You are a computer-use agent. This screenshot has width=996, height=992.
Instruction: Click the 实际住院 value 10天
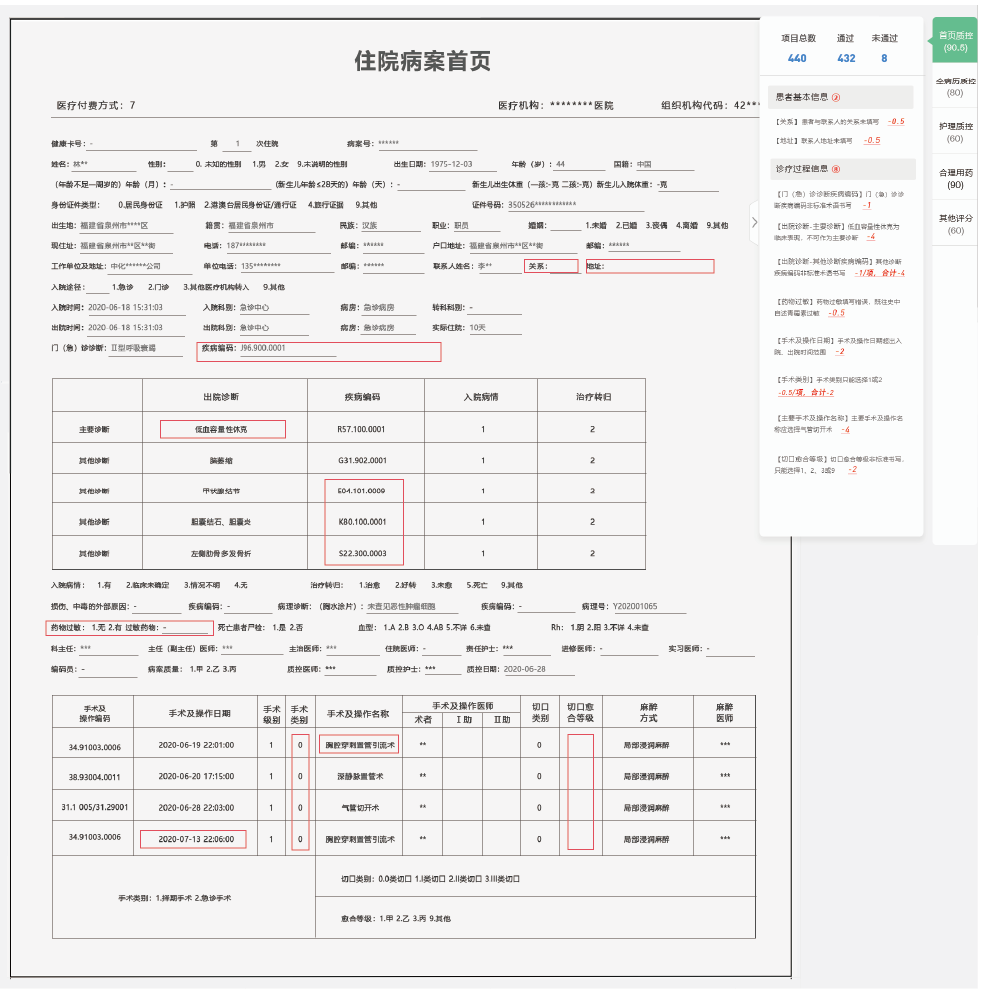pos(478,328)
